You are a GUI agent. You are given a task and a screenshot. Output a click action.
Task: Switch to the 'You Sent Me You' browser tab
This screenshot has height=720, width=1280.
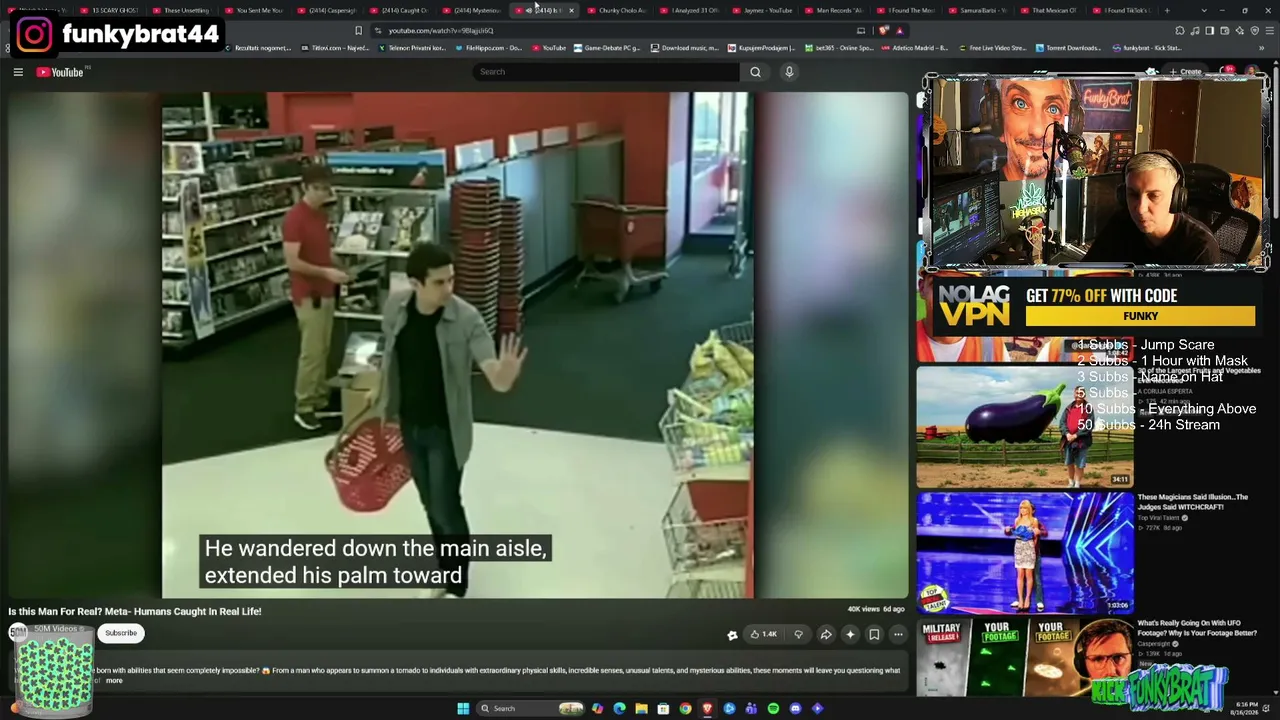pyautogui.click(x=255, y=10)
